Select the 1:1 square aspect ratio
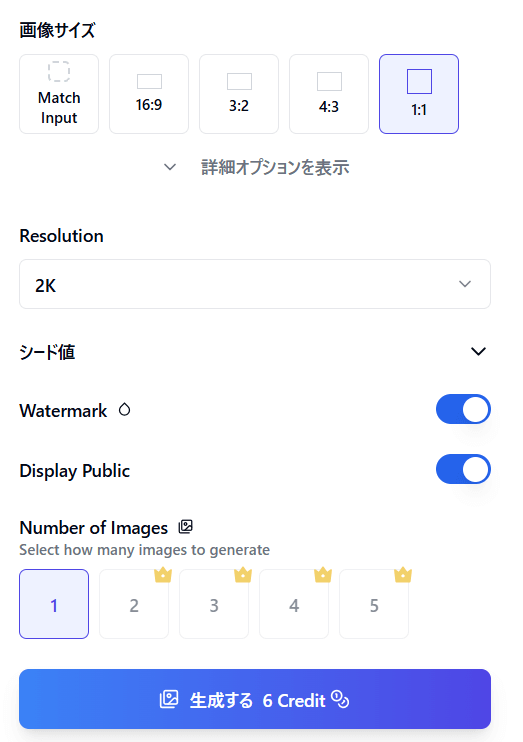523x742 pixels. [418, 94]
